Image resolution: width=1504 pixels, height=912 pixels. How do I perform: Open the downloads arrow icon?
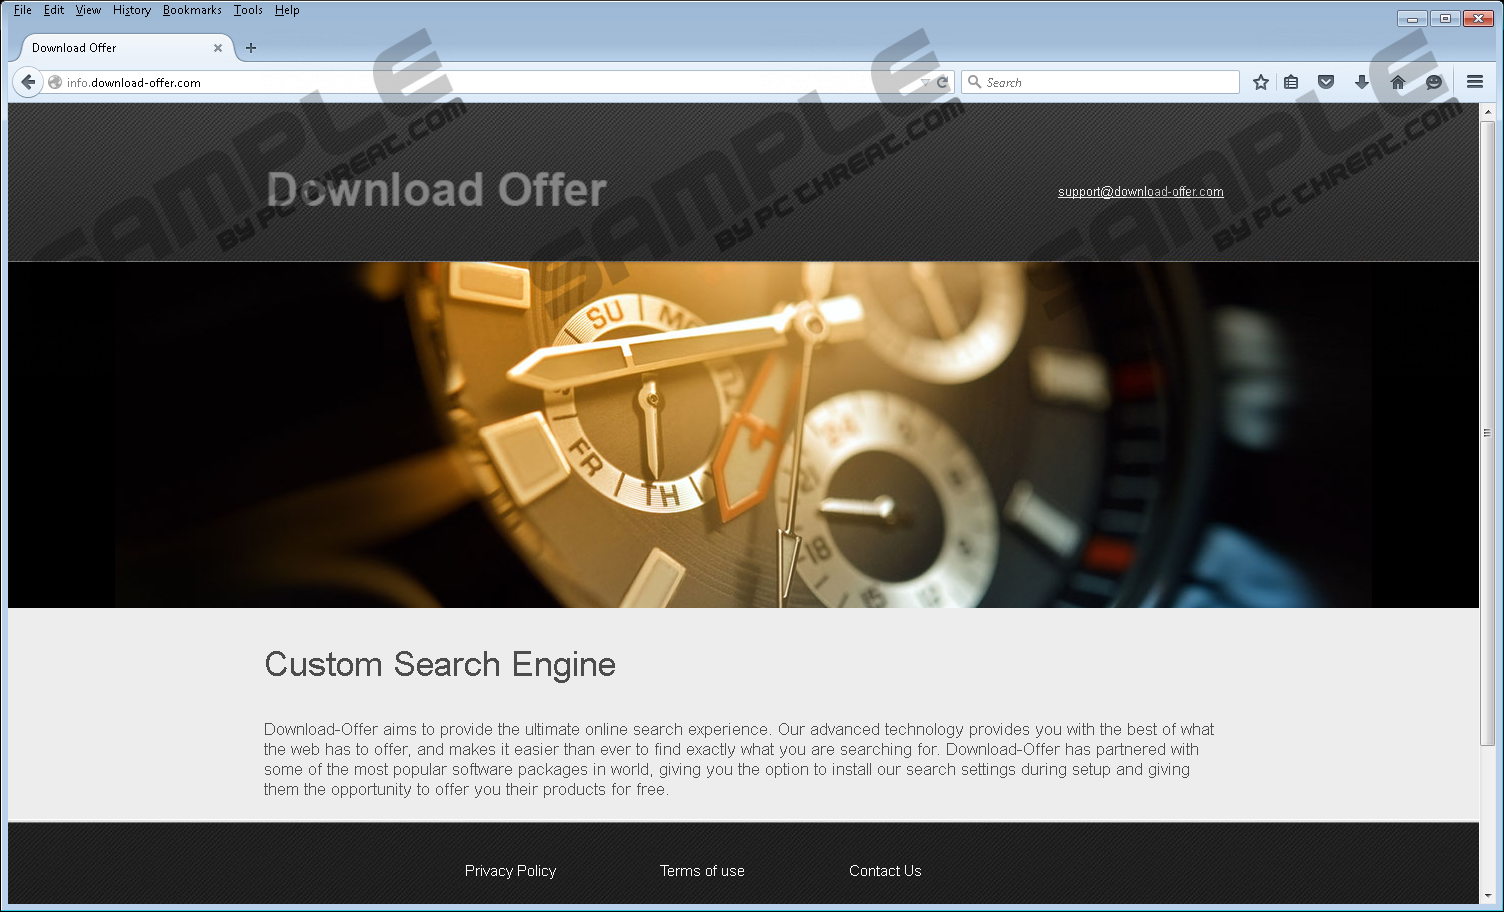[x=1362, y=82]
